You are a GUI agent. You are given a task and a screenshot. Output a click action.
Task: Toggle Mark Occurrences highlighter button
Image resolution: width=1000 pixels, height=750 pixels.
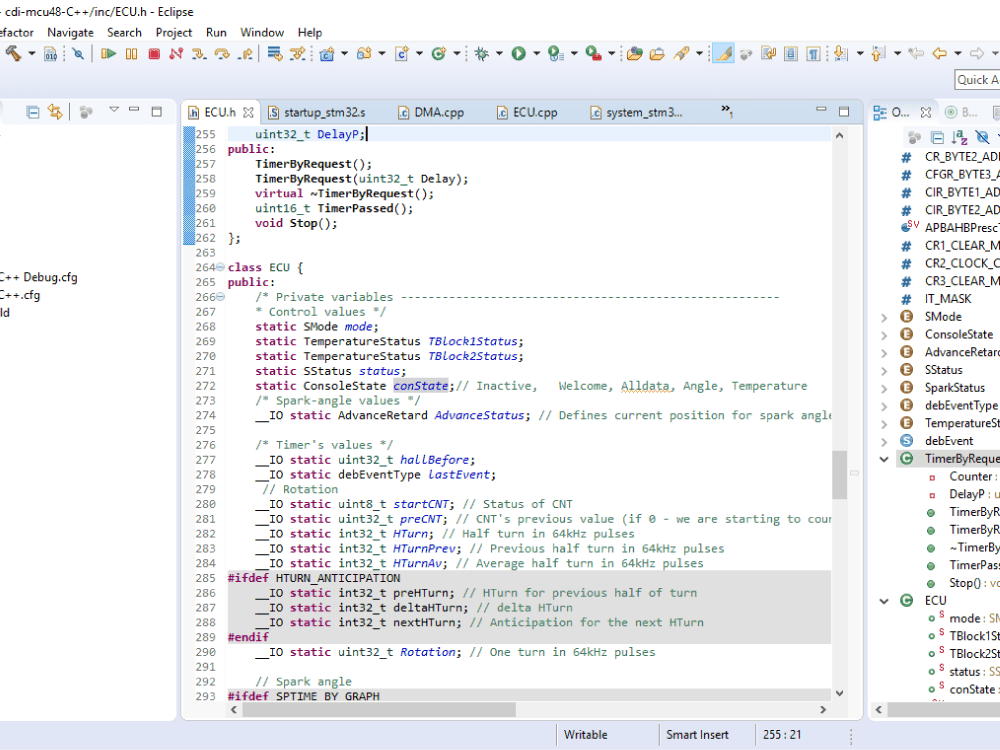click(x=723, y=54)
